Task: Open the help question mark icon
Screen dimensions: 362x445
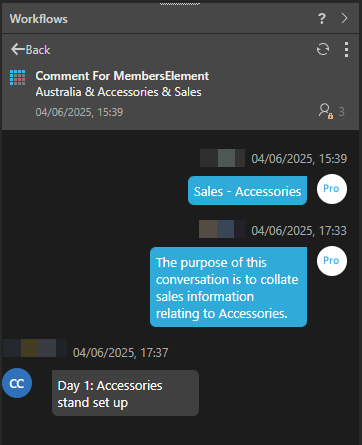Action: click(322, 19)
